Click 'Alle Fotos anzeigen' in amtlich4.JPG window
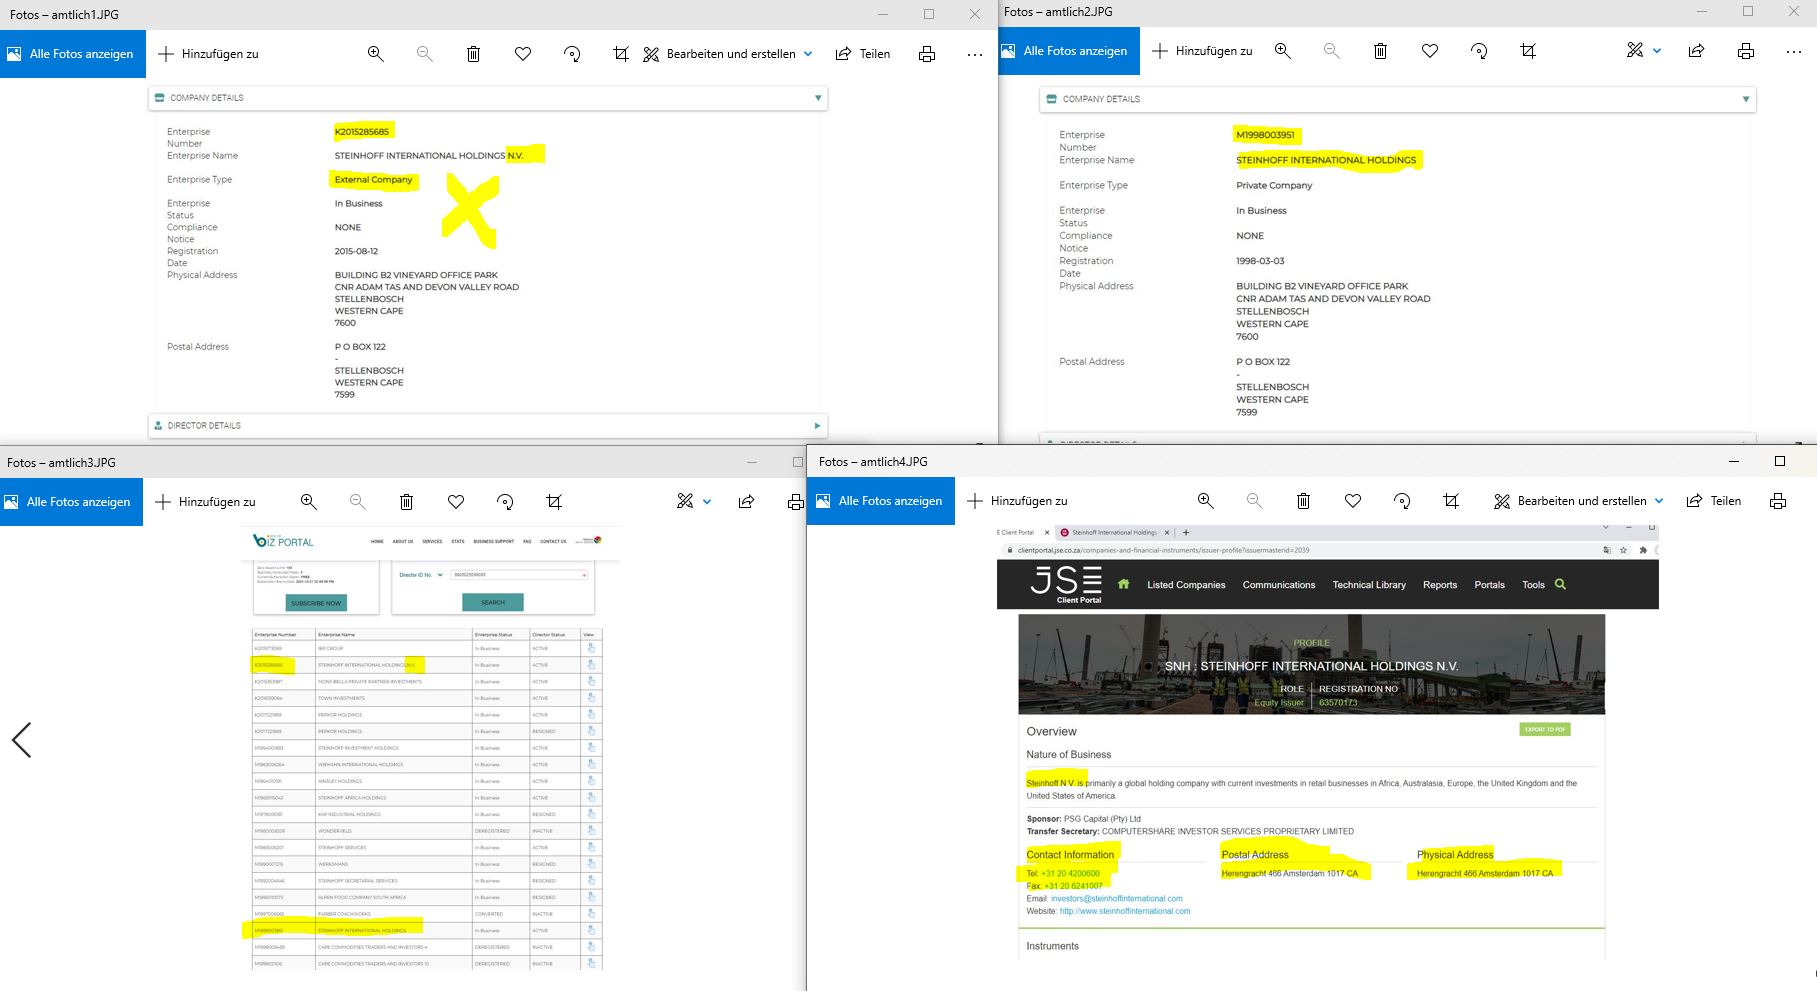The height and width of the screenshot is (991, 1817). tap(881, 501)
